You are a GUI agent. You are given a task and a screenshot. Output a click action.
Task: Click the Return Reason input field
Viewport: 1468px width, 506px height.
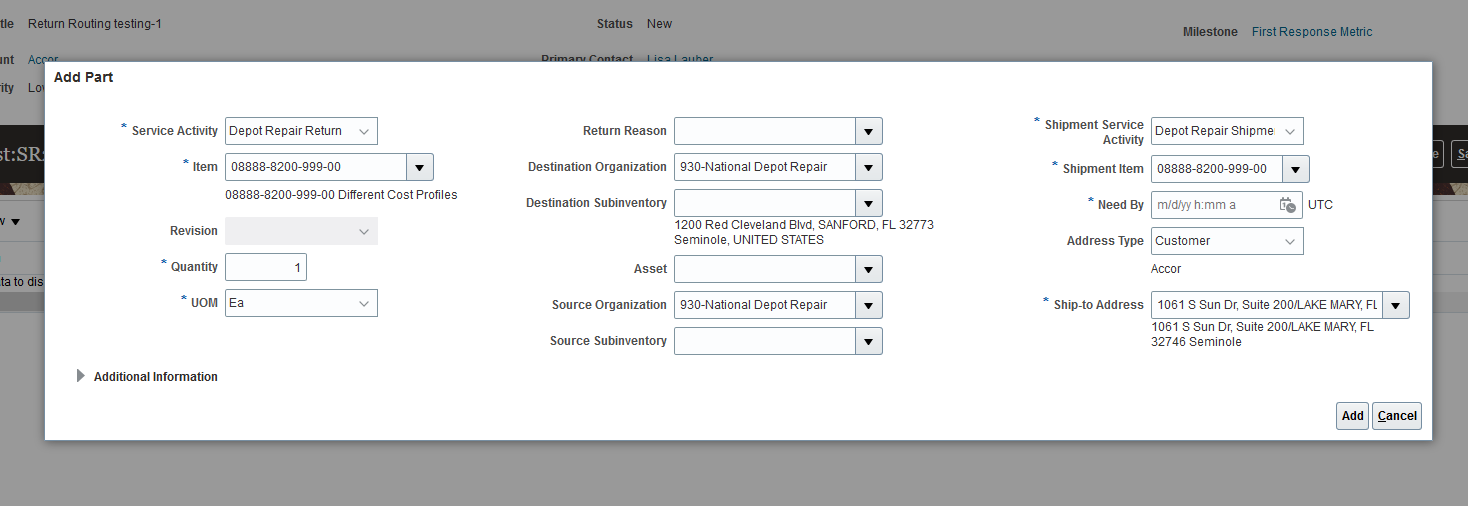(x=765, y=131)
